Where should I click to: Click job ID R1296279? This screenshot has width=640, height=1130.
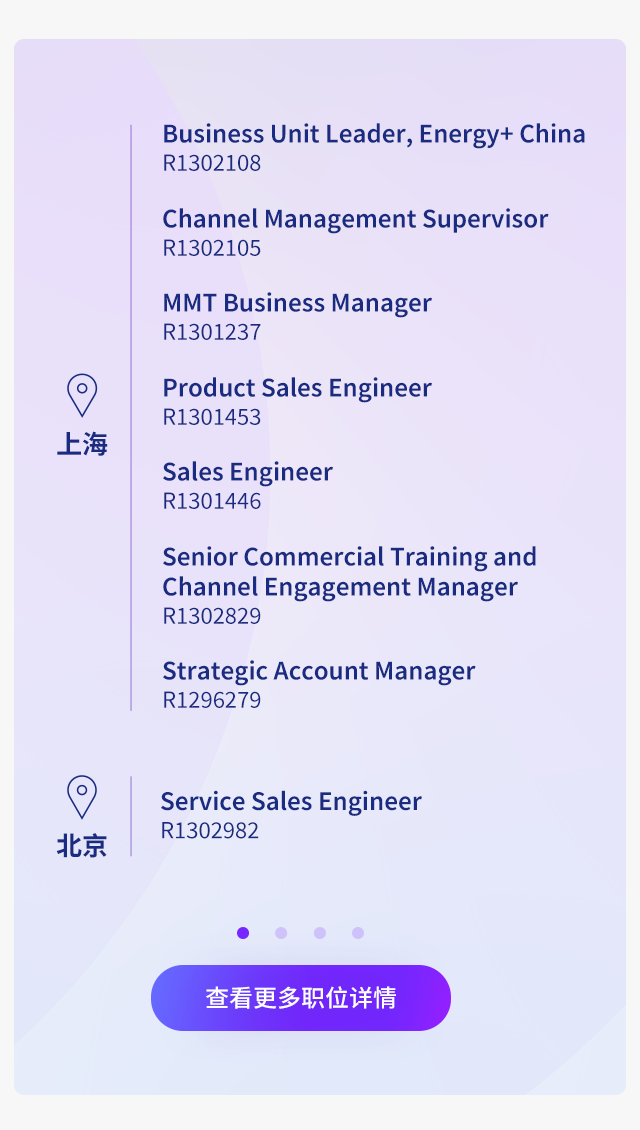[x=212, y=700]
